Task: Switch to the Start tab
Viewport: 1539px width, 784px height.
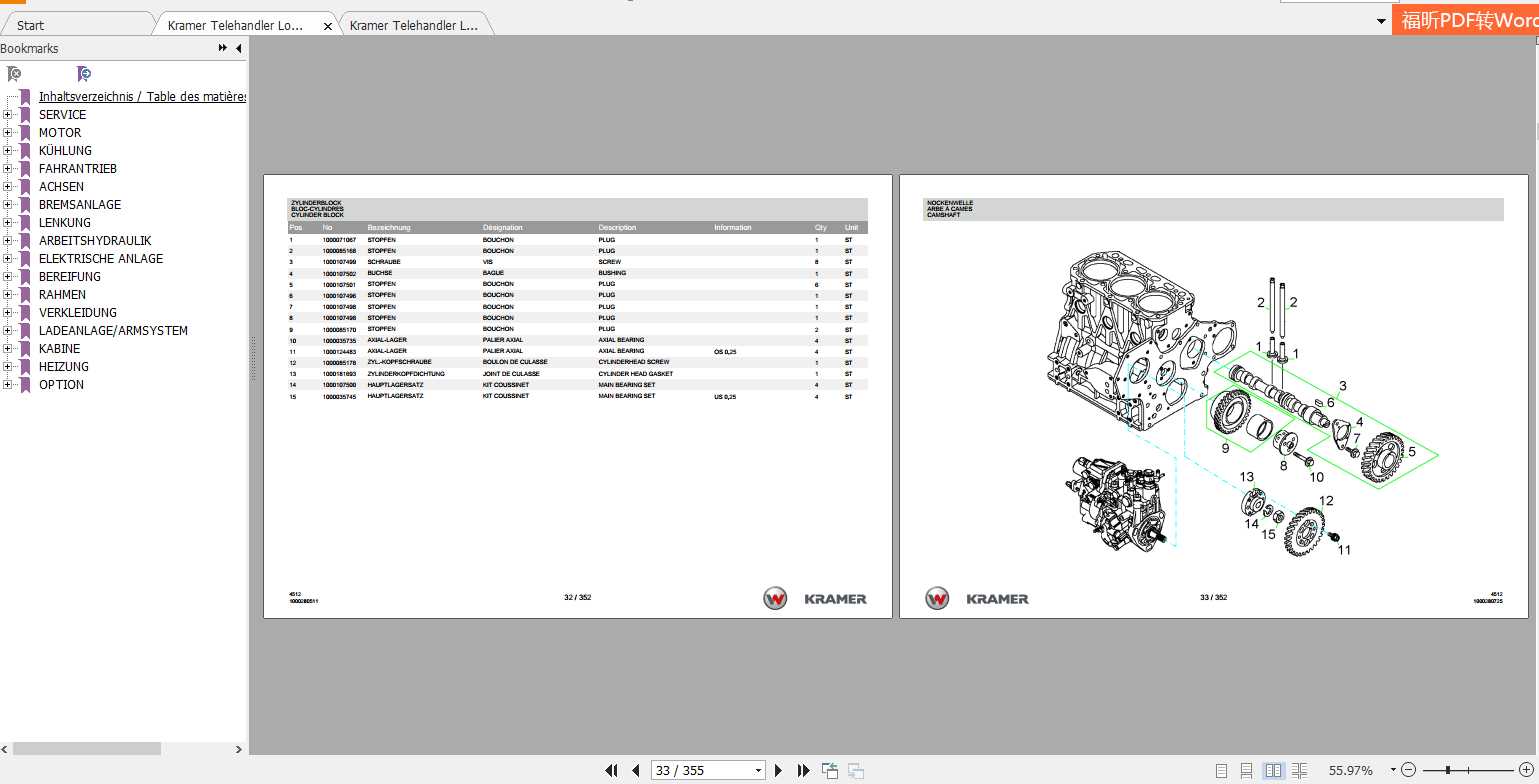Action: click(x=31, y=25)
